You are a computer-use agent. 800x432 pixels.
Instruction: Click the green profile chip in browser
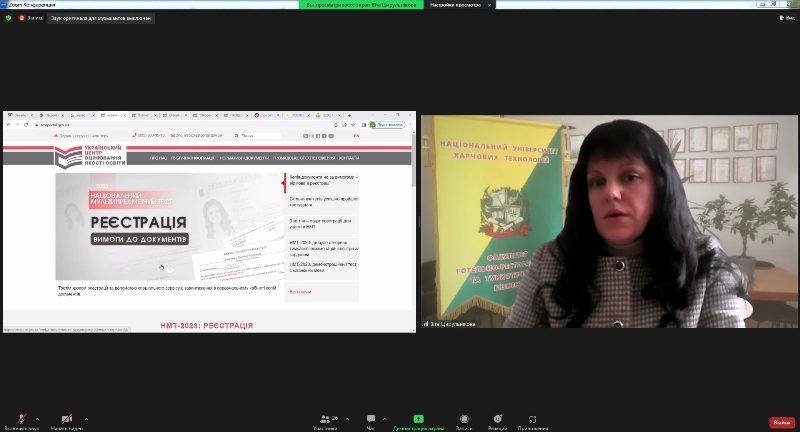[387, 124]
